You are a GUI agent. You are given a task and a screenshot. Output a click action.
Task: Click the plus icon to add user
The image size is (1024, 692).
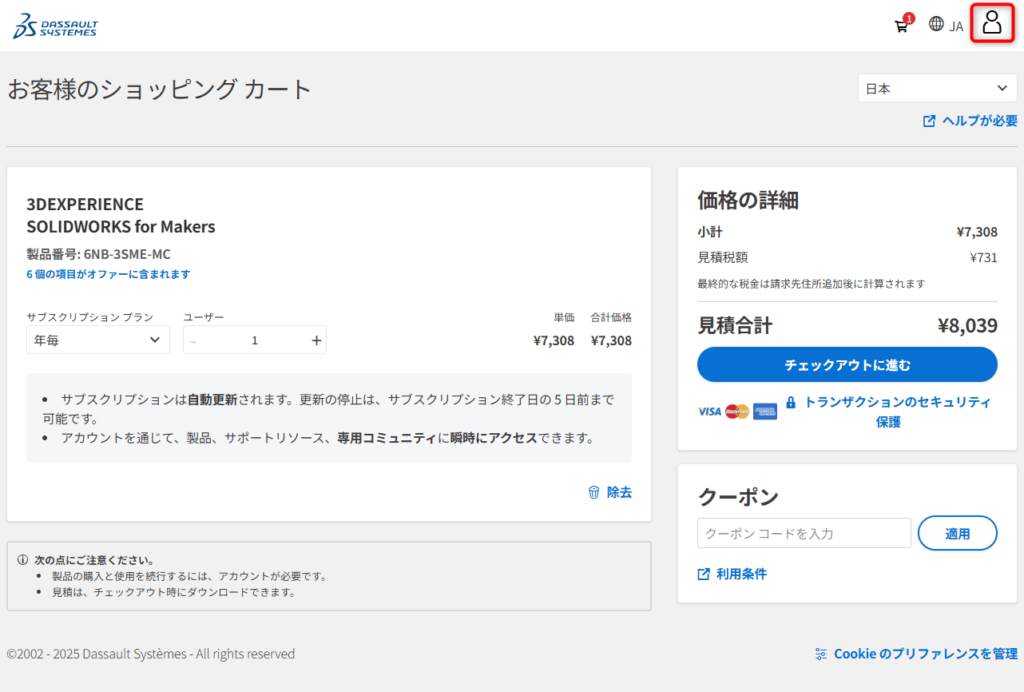(316, 340)
